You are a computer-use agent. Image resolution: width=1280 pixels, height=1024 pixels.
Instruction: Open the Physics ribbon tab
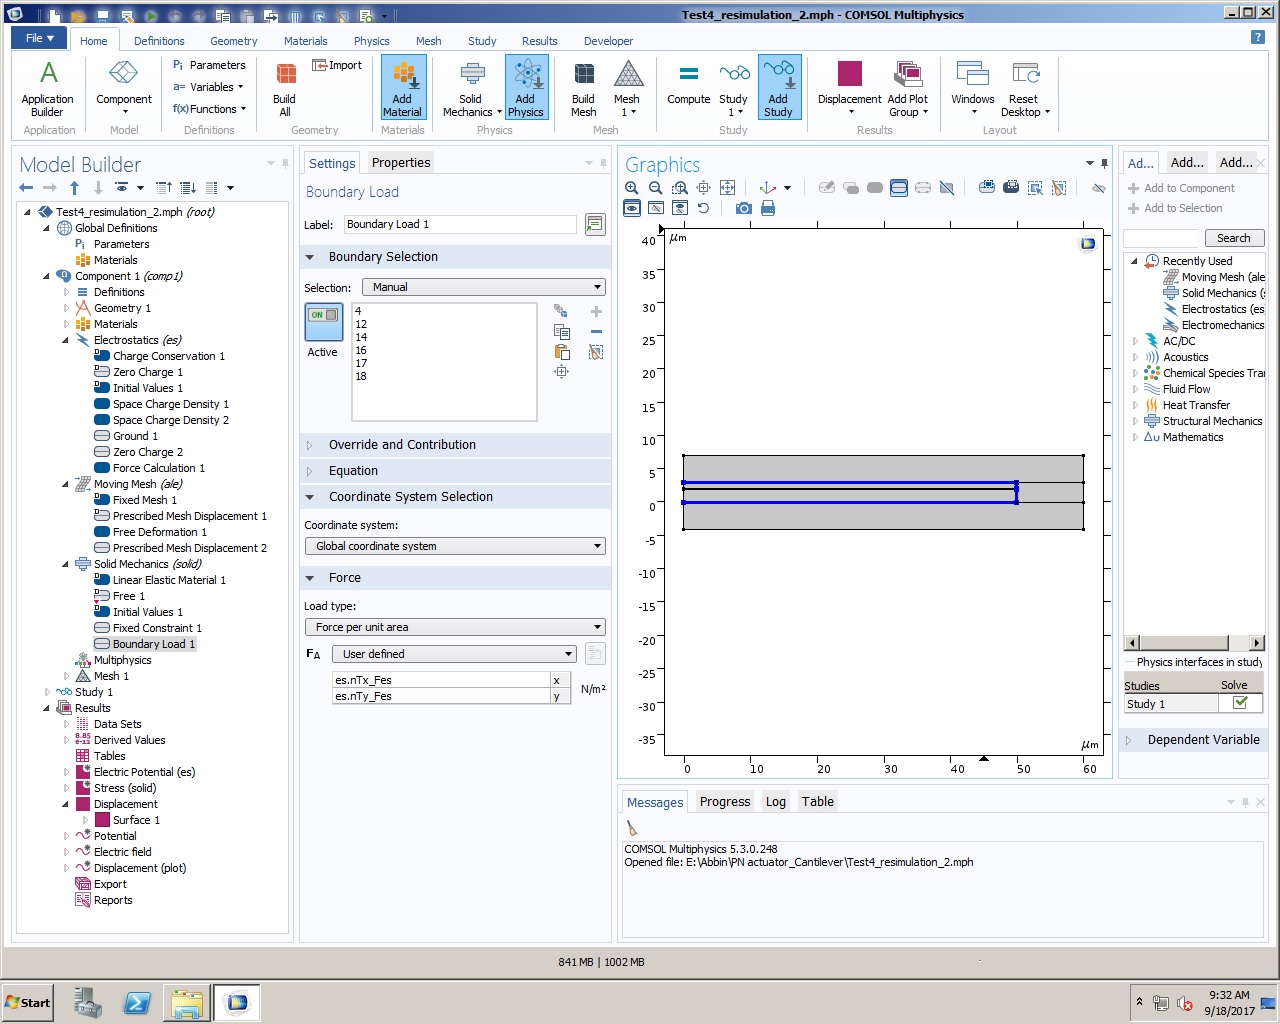(x=371, y=41)
